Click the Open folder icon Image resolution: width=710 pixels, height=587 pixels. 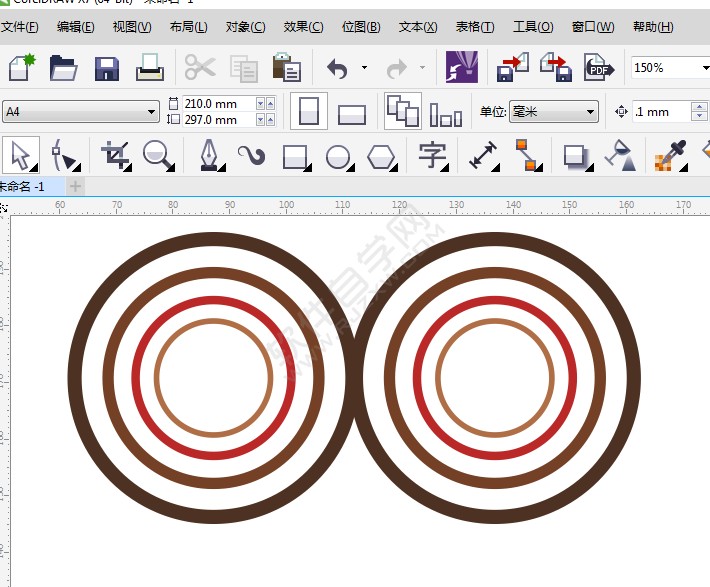coord(64,68)
